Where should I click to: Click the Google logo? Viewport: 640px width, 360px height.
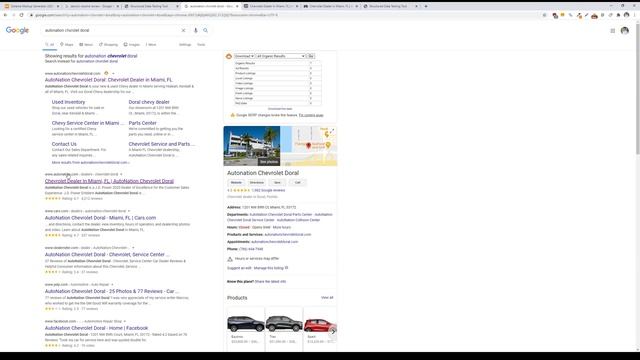coord(17,31)
